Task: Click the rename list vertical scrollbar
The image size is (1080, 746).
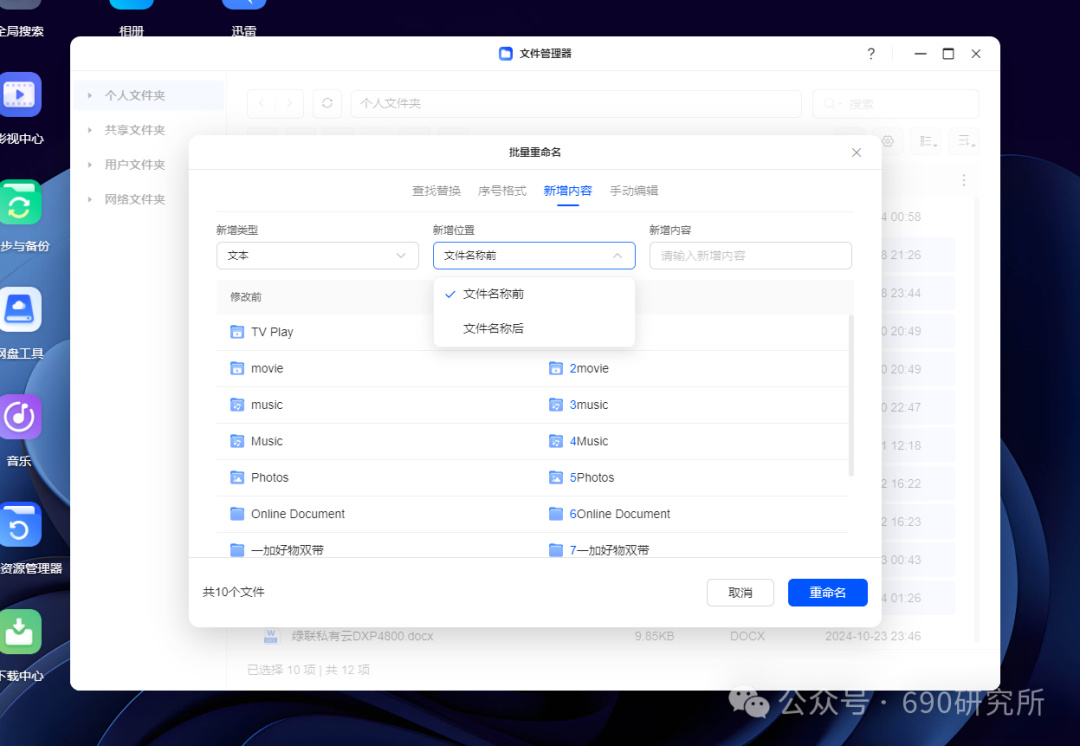Action: point(851,396)
